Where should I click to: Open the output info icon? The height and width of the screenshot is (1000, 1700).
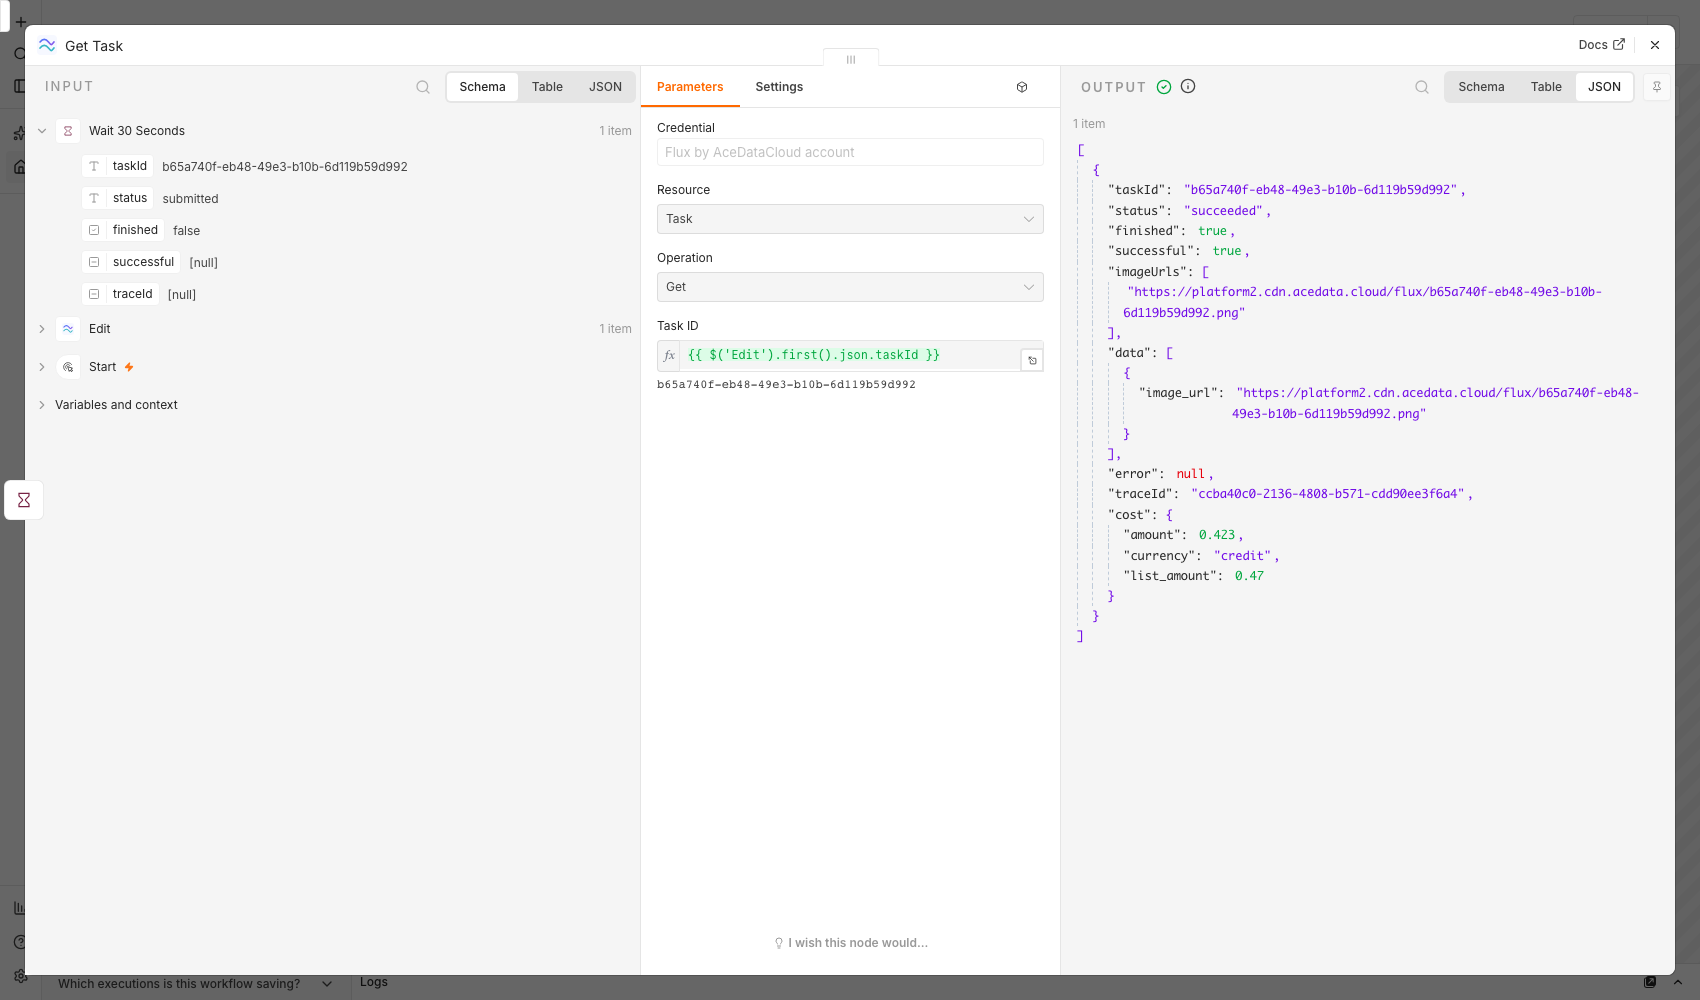coord(1188,86)
